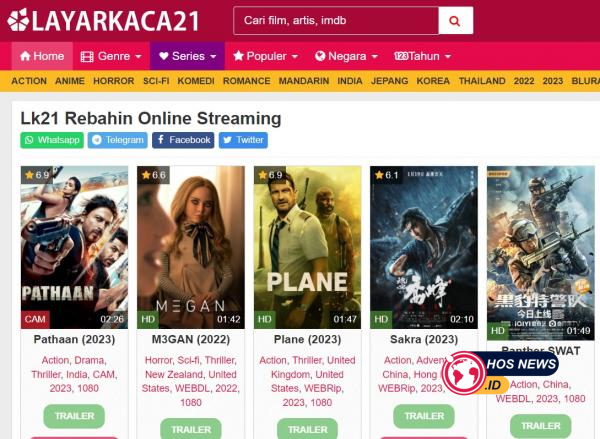The height and width of the screenshot is (439, 600).
Task: Click the Hos News ID globe logo
Action: point(464,373)
